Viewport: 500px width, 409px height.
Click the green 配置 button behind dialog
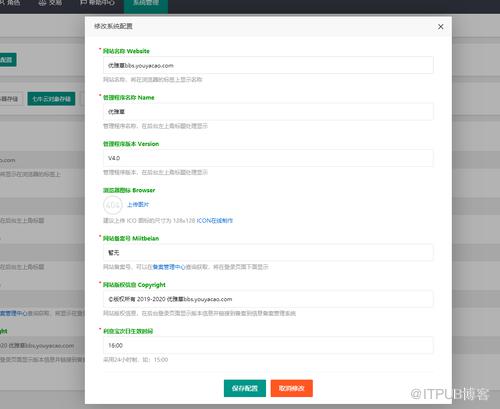click(7, 60)
